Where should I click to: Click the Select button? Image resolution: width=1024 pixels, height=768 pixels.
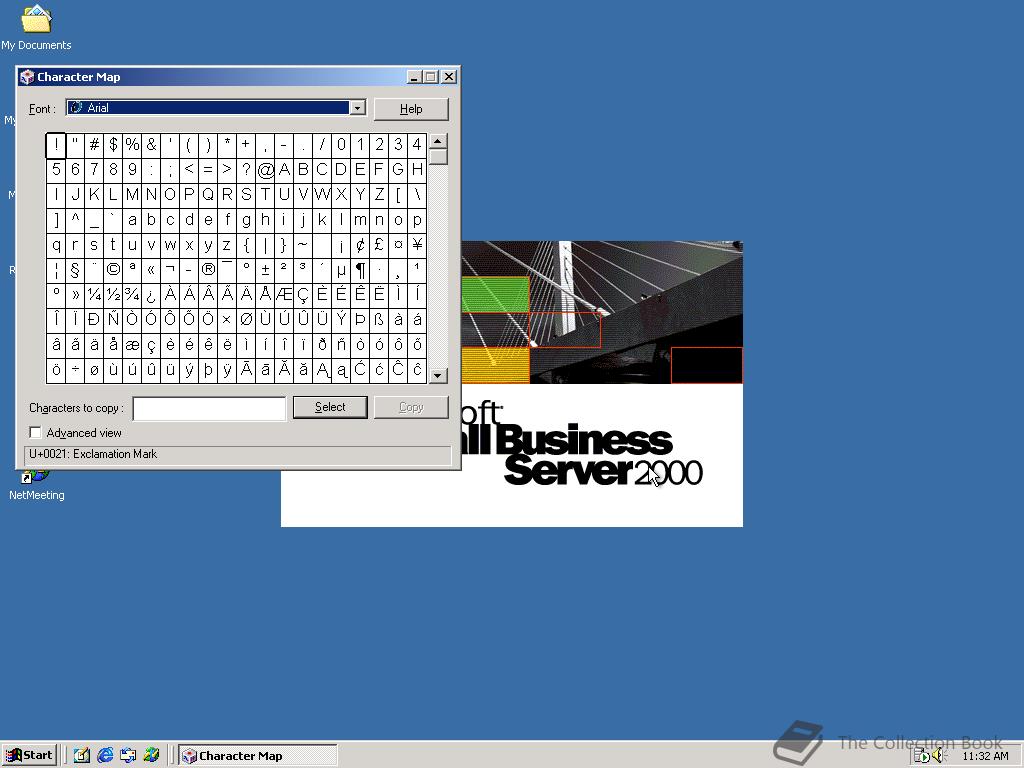[330, 407]
